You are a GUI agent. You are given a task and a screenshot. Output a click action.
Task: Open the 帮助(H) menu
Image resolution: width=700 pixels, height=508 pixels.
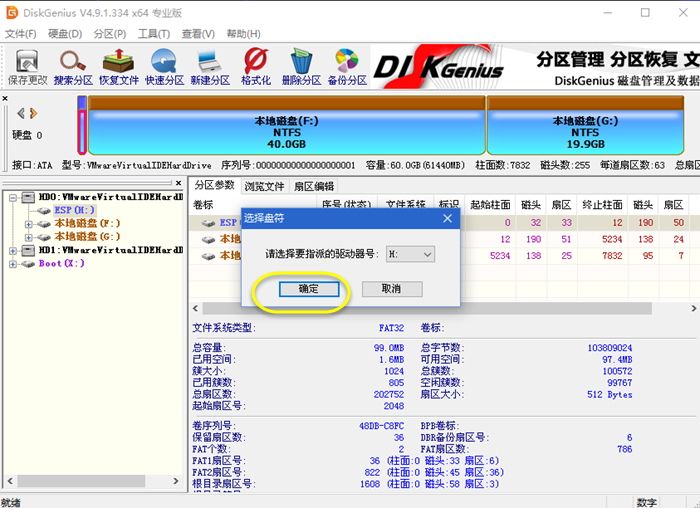(243, 34)
